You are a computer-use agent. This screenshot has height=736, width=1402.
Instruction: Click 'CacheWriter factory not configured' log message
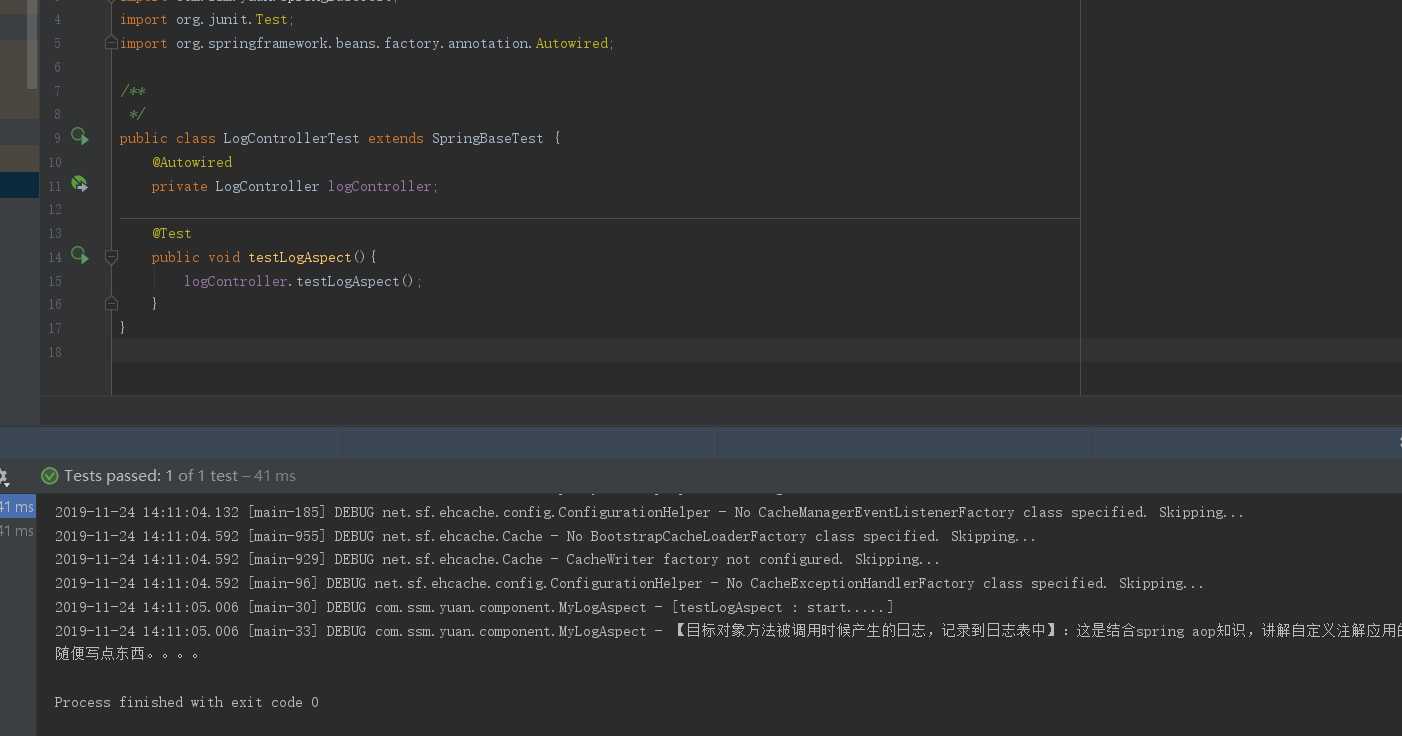[x=706, y=560]
